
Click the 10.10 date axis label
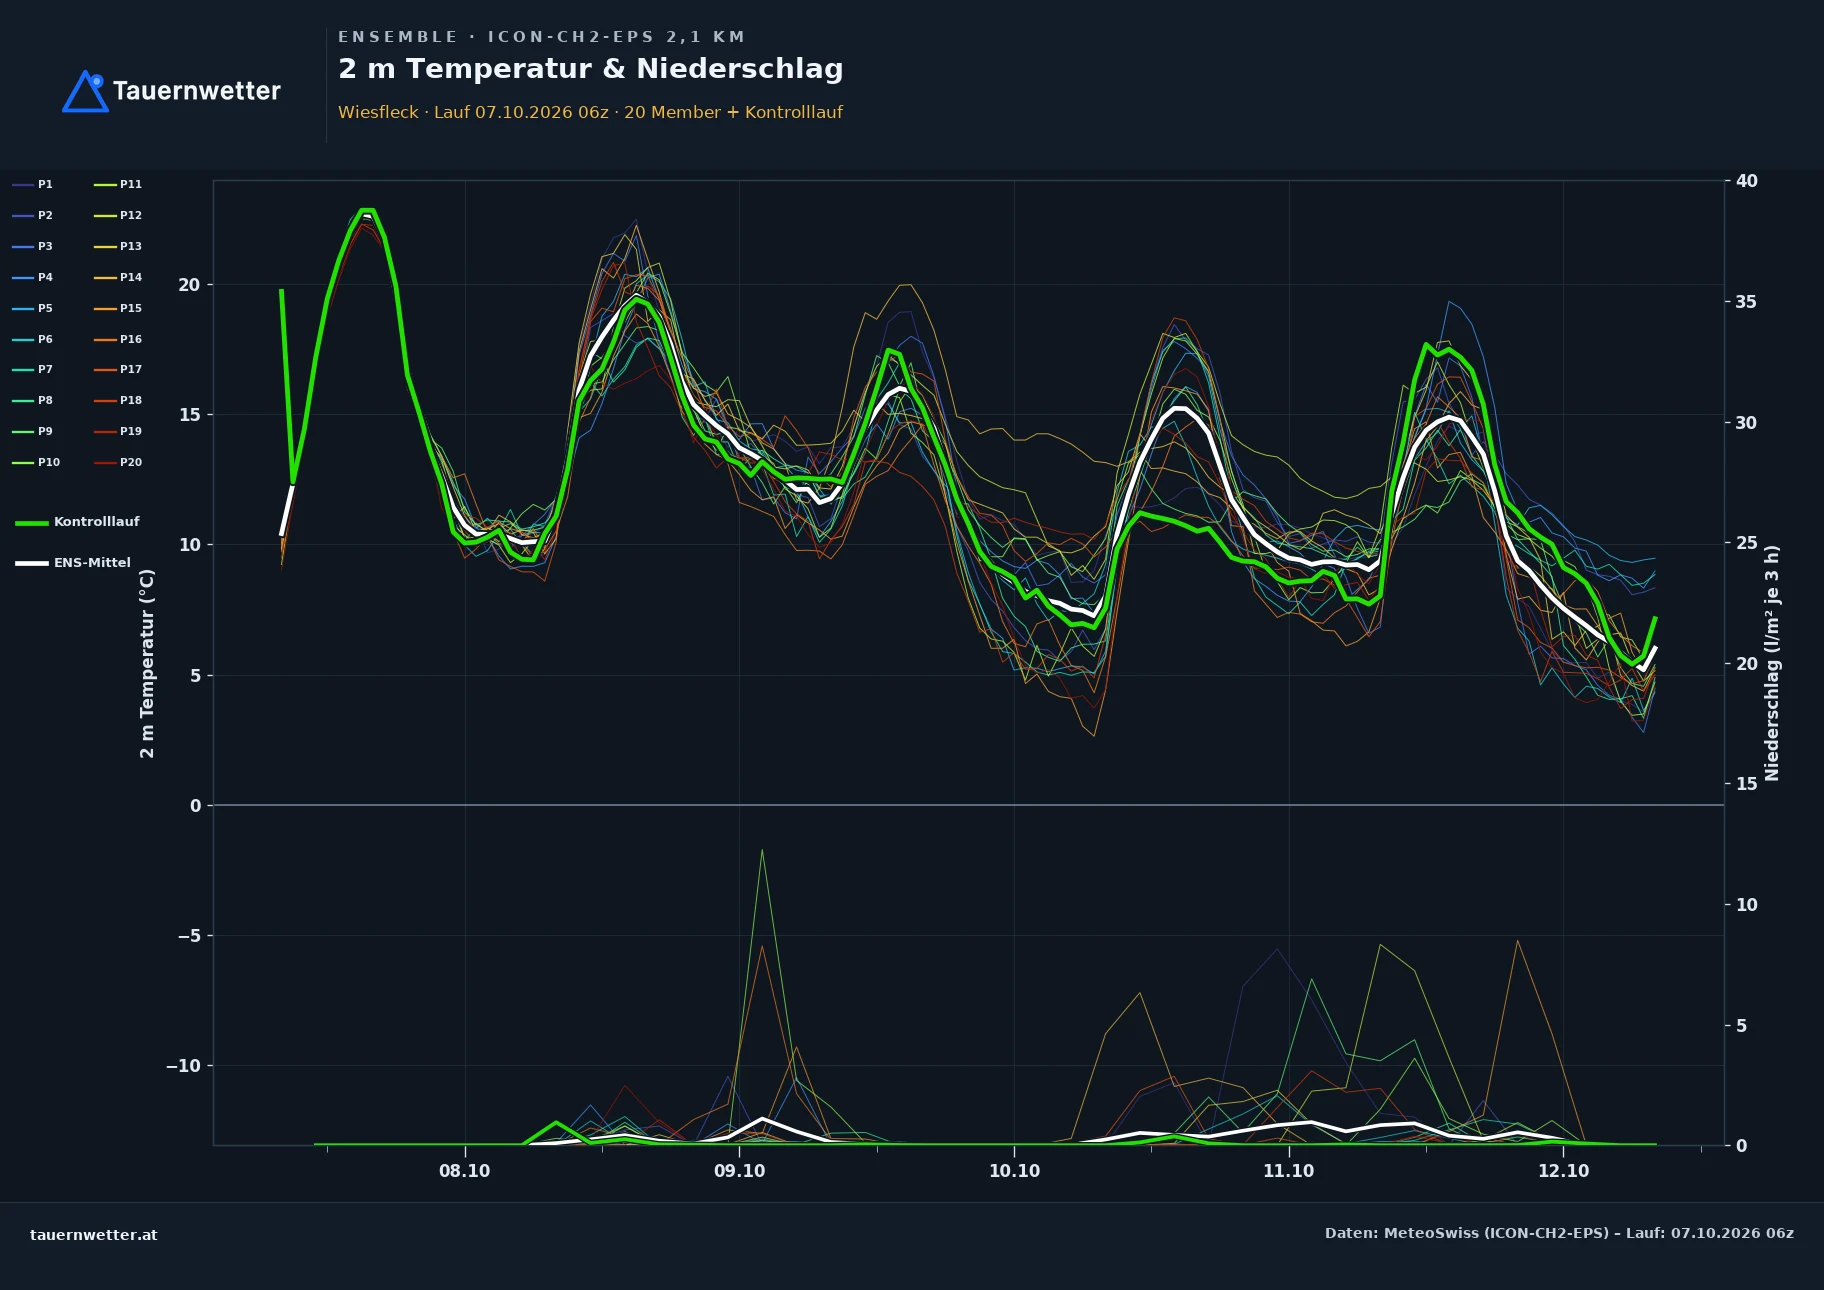tap(1014, 1171)
